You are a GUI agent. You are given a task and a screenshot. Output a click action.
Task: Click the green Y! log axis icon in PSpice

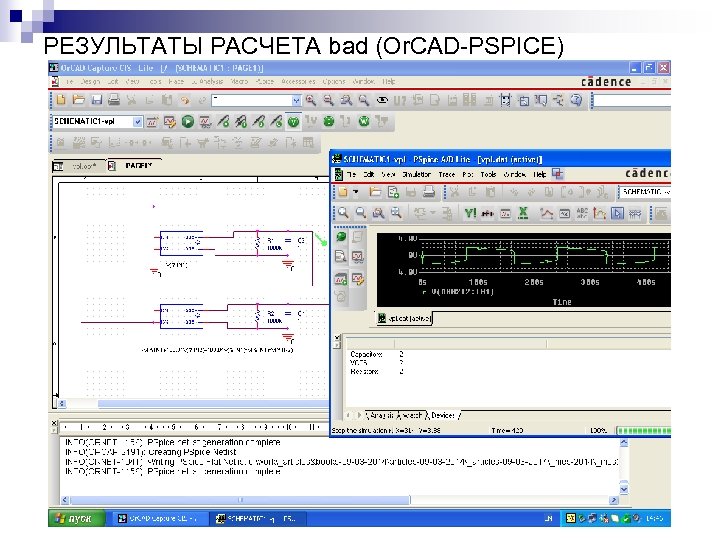point(470,214)
